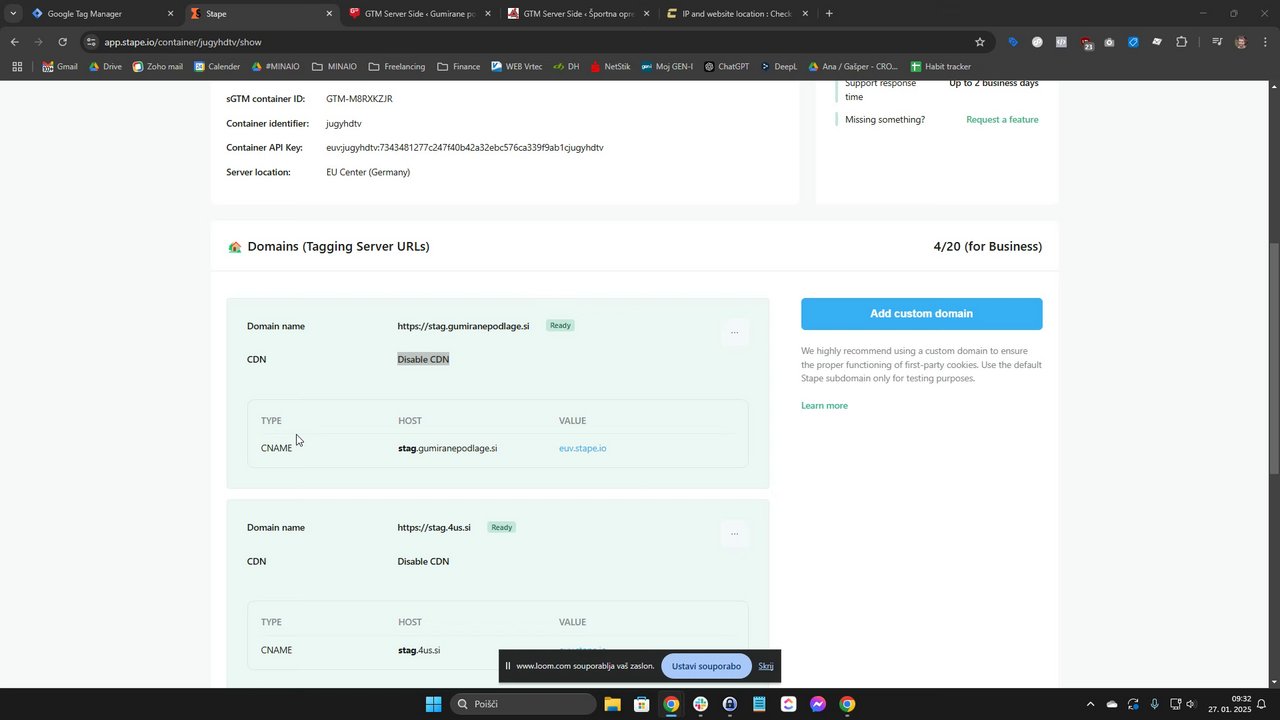Open Chrome three-dot menu
The image size is (1280, 720).
pyautogui.click(x=1265, y=42)
